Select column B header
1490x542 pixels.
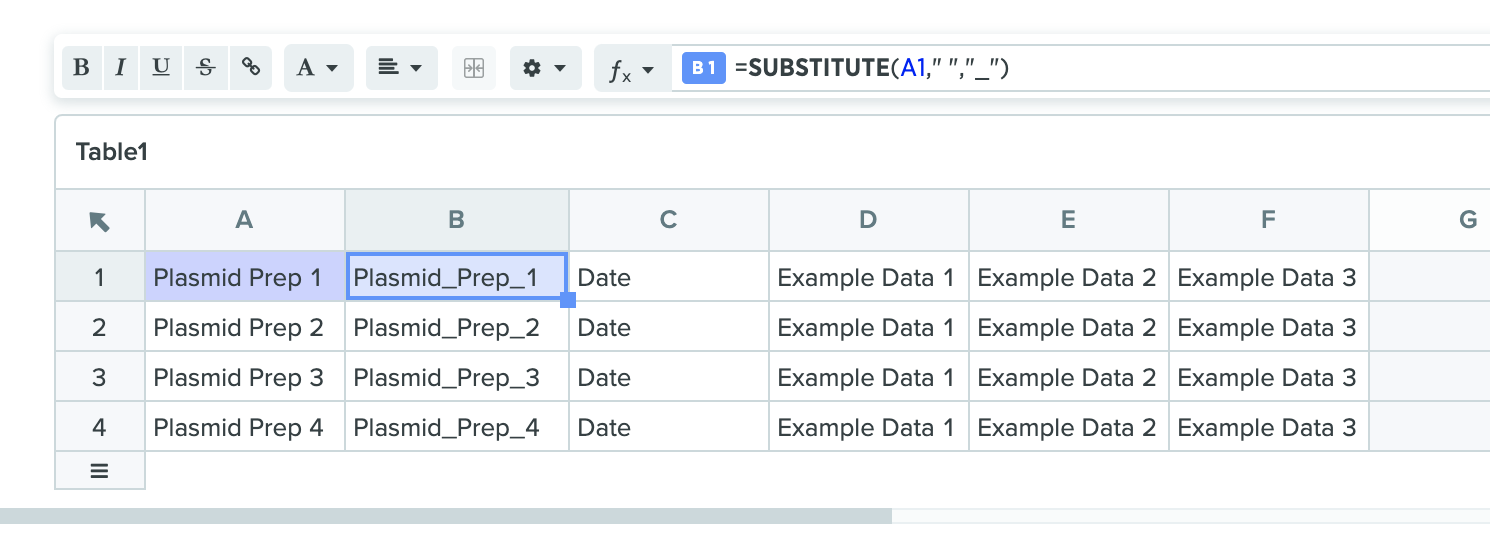[x=457, y=220]
